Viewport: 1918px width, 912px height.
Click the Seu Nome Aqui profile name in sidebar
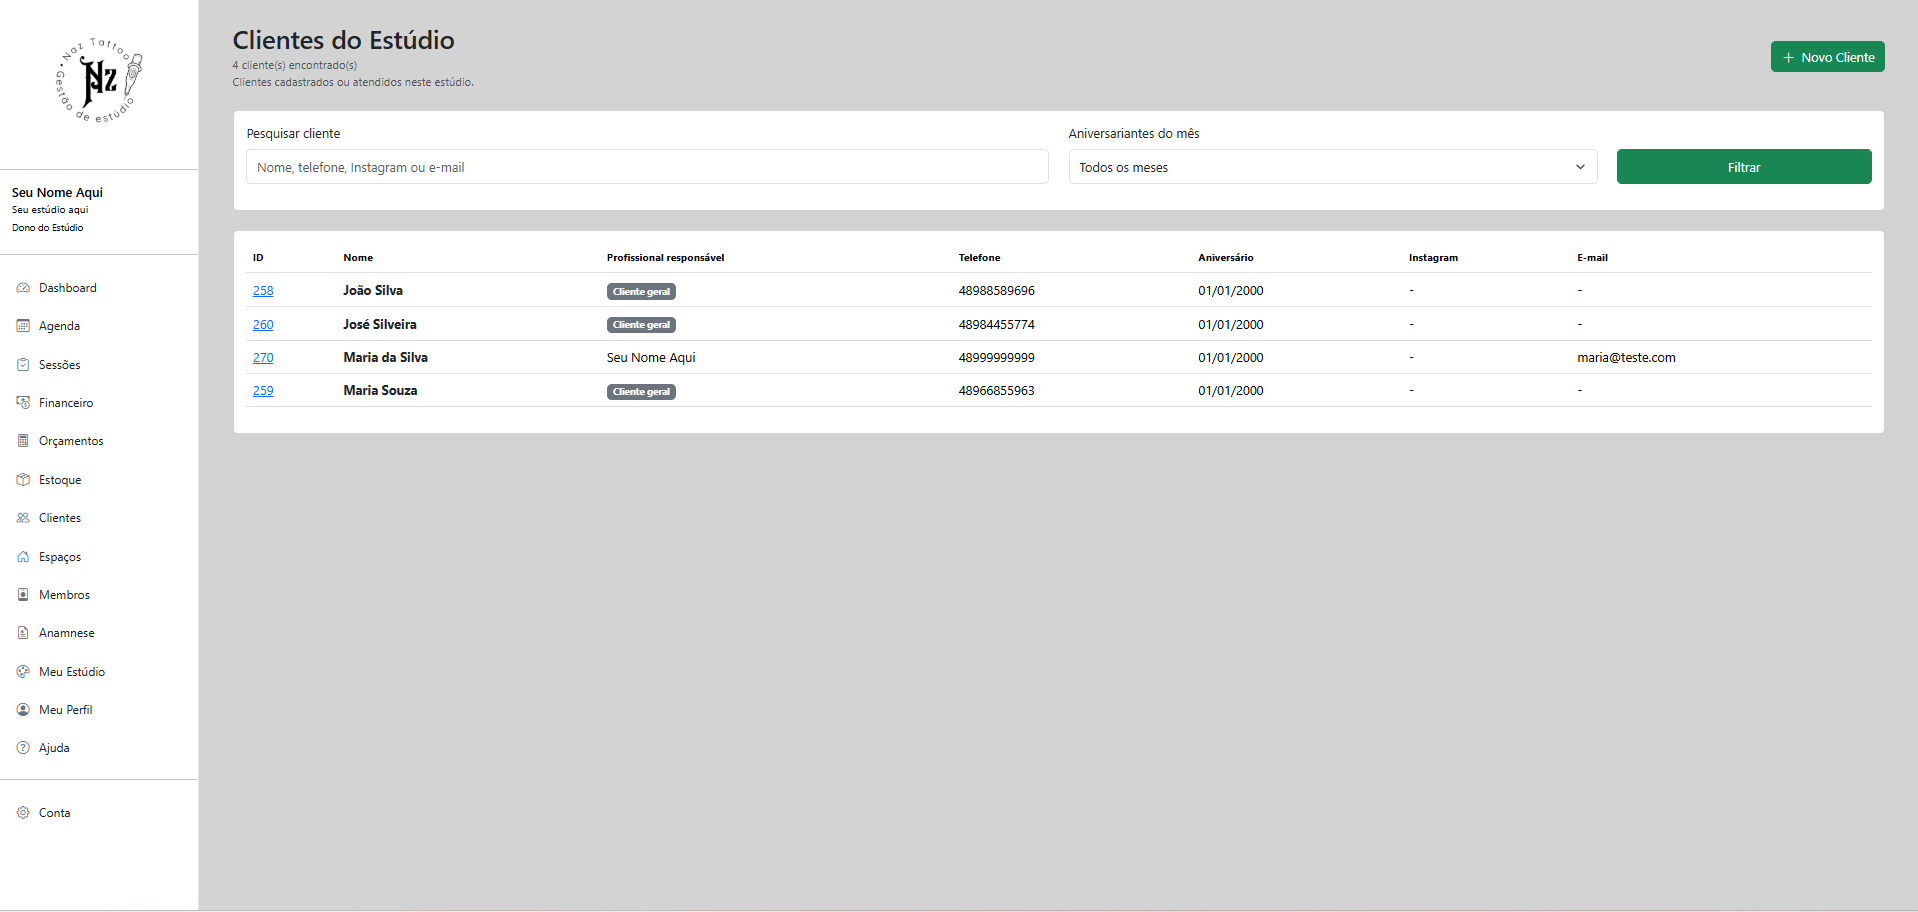tap(57, 193)
